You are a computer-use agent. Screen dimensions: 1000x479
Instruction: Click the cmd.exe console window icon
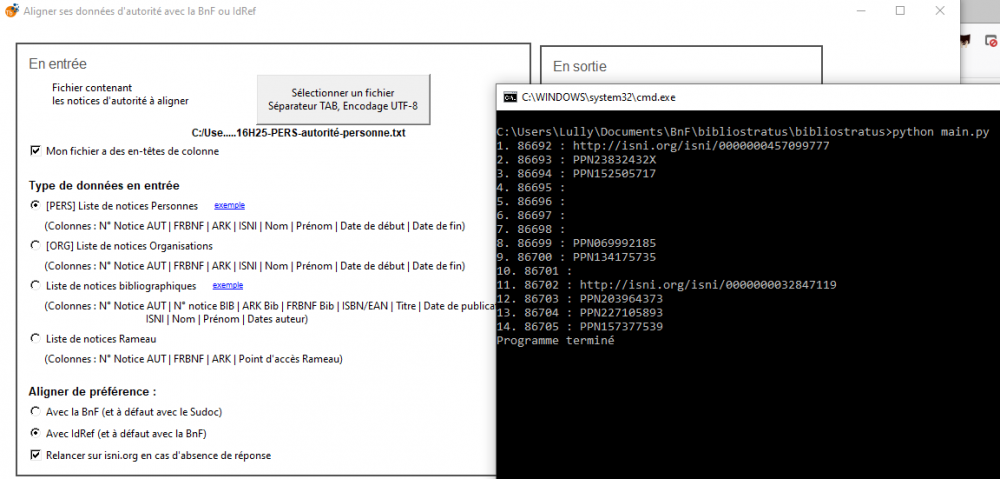[x=509, y=97]
